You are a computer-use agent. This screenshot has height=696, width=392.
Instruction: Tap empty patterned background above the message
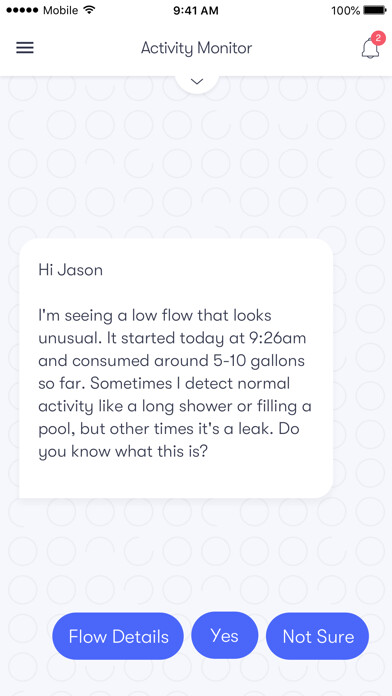[x=196, y=169]
